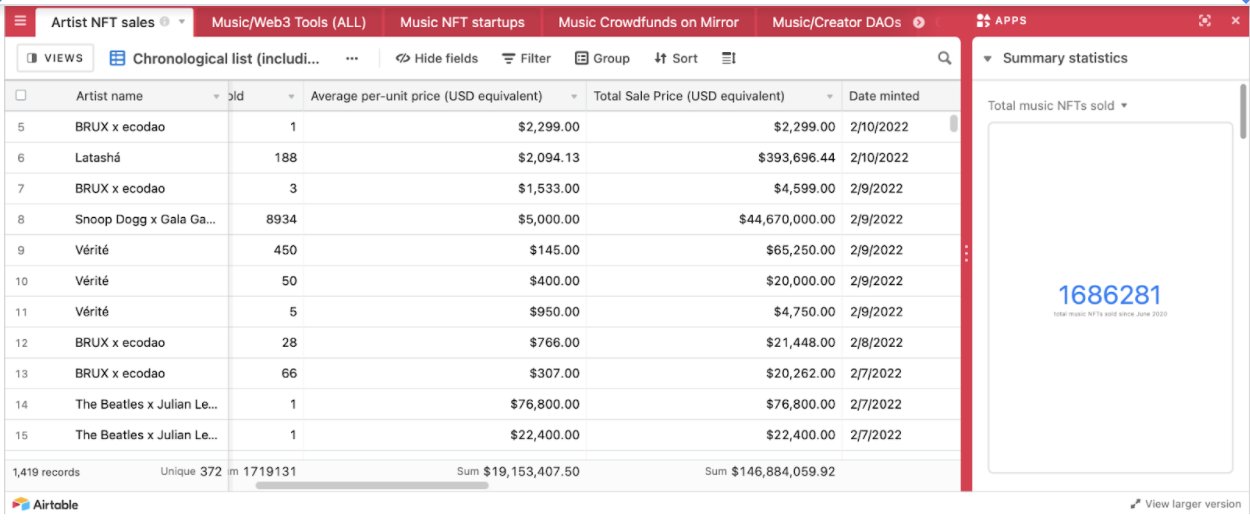The image size is (1250, 528).
Task: Show more tables with the arrow circle icon
Action: pyautogui.click(x=919, y=22)
